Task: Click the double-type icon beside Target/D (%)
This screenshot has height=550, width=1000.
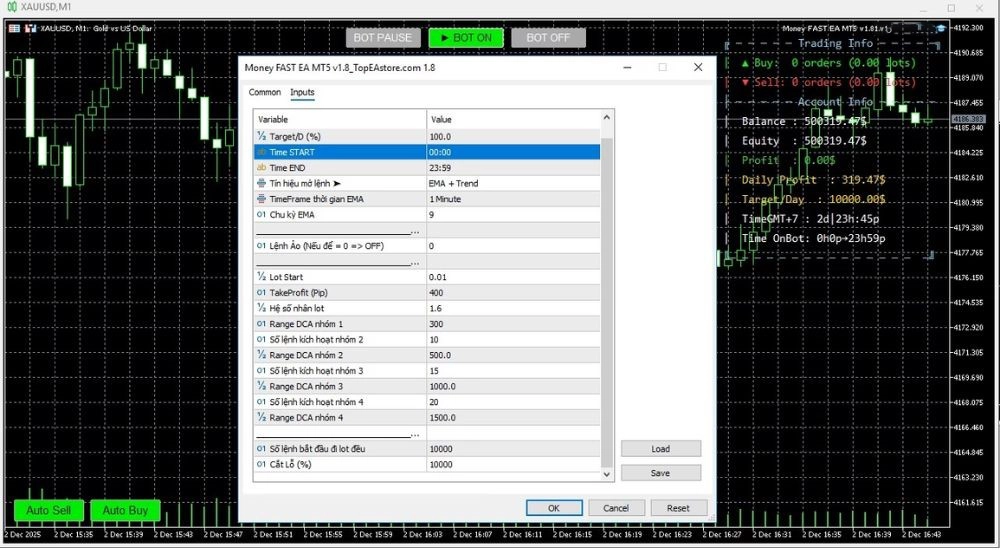Action: 262,136
